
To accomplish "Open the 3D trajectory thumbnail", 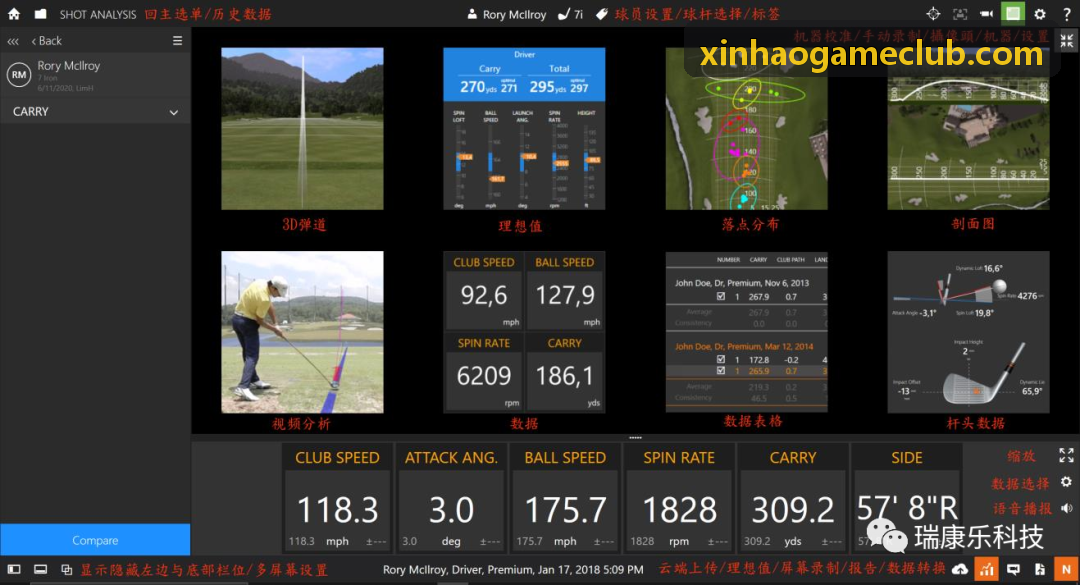I will tap(302, 129).
